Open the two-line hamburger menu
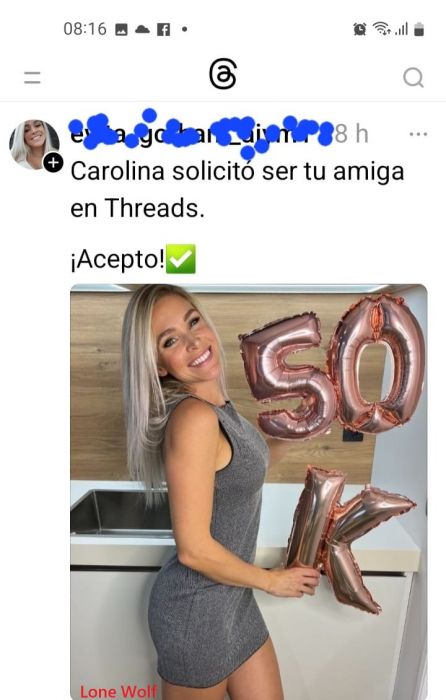This screenshot has height=700, width=446. 32,78
